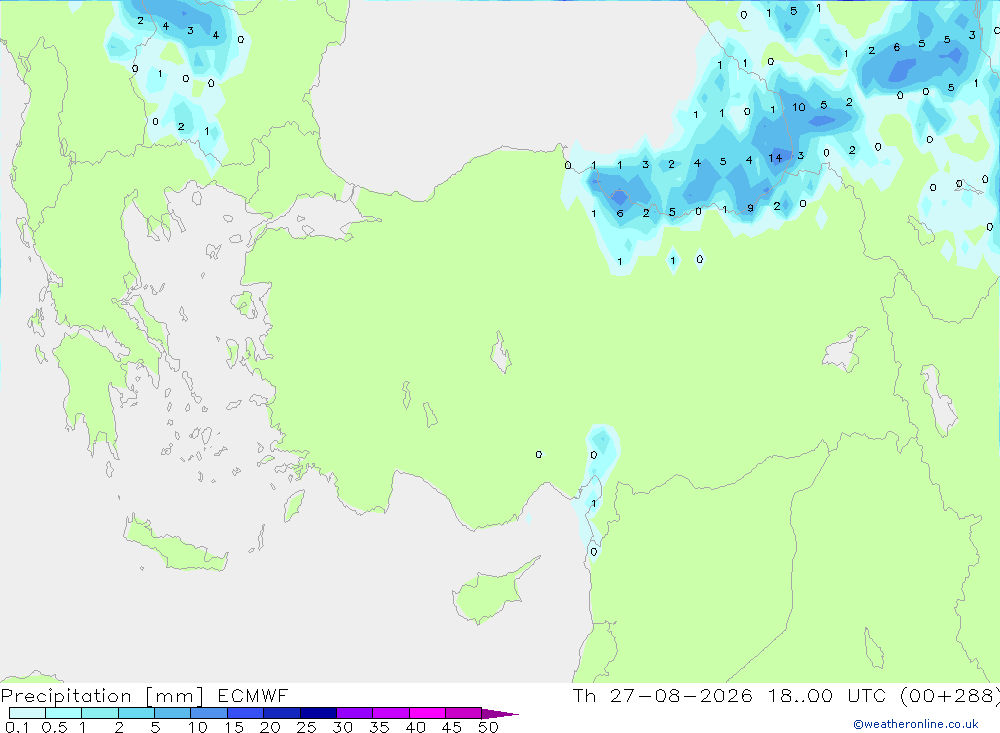Viewport: 1000px width, 733px height.
Task: Click the above-50 mm legend arrow tip
Action: 500,713
